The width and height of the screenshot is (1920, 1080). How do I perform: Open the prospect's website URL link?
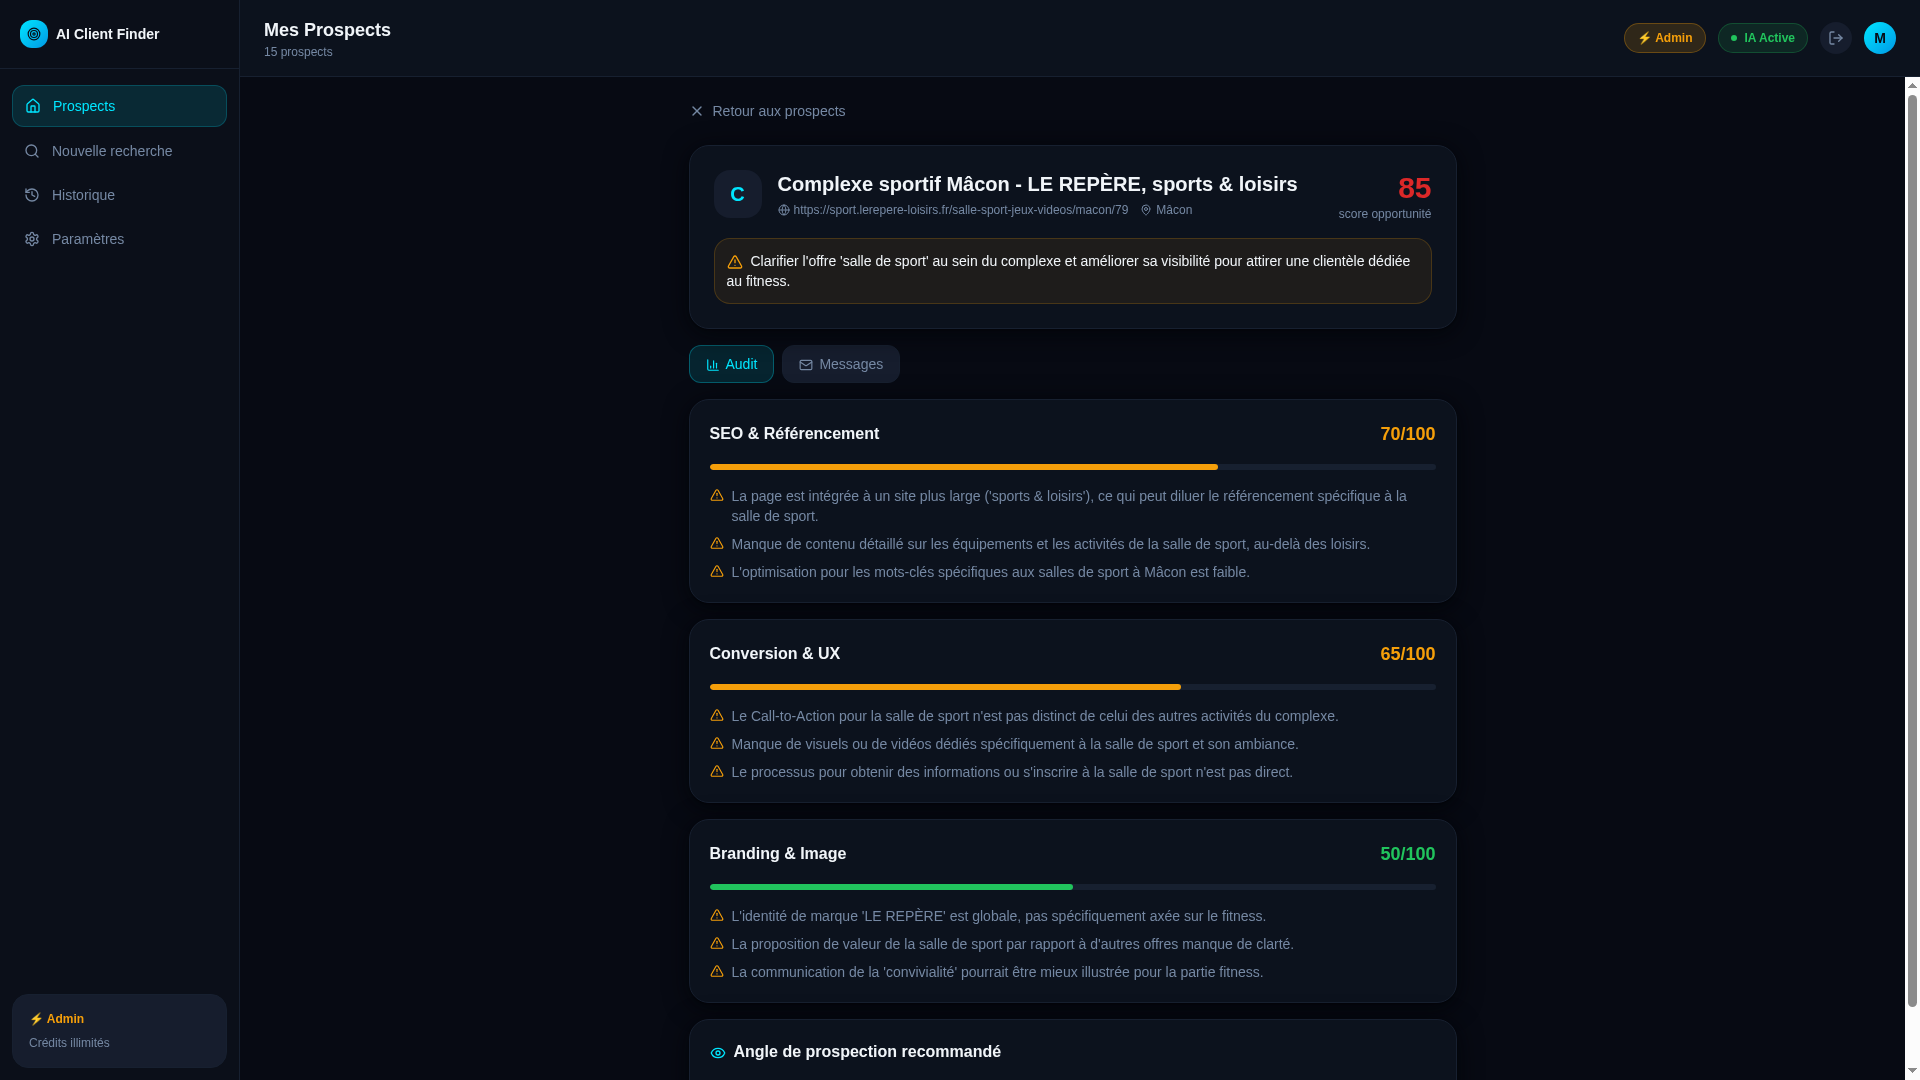957,209
